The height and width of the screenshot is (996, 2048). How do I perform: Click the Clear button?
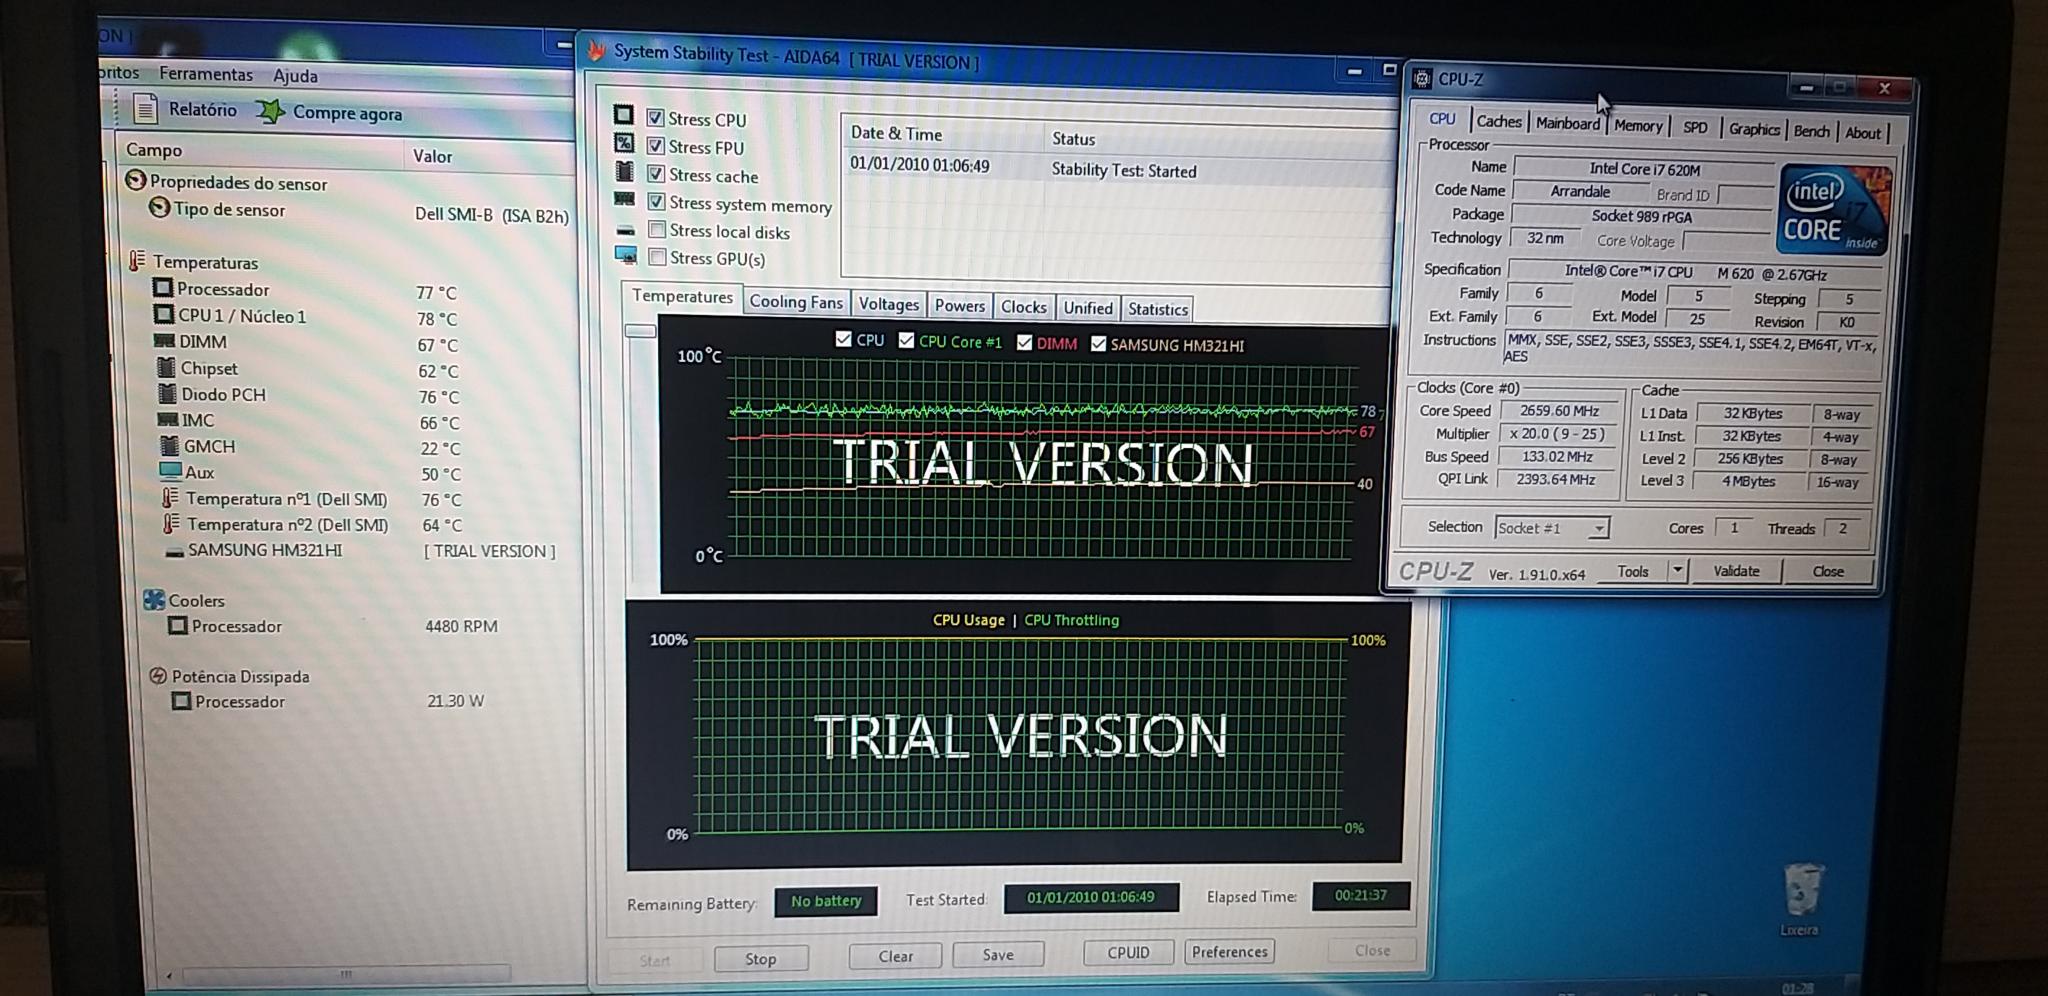click(x=895, y=956)
